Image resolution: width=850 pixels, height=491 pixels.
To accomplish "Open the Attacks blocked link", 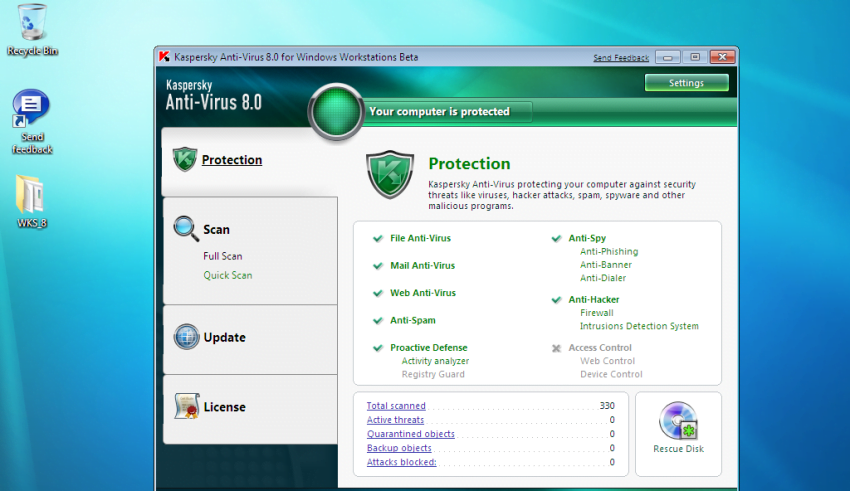I will (401, 462).
